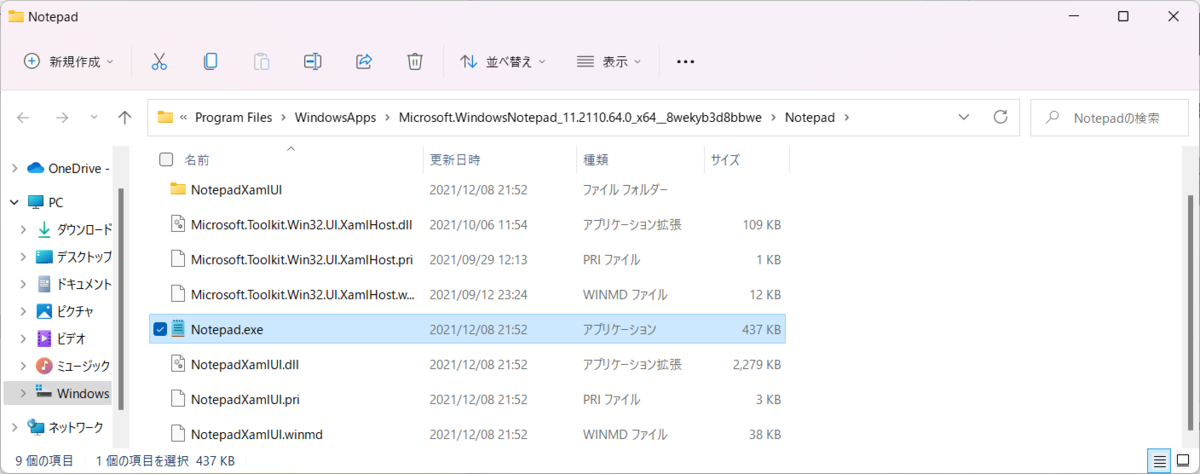1200x474 pixels.
Task: Click the Notepad.exe application icon
Action: tap(178, 328)
